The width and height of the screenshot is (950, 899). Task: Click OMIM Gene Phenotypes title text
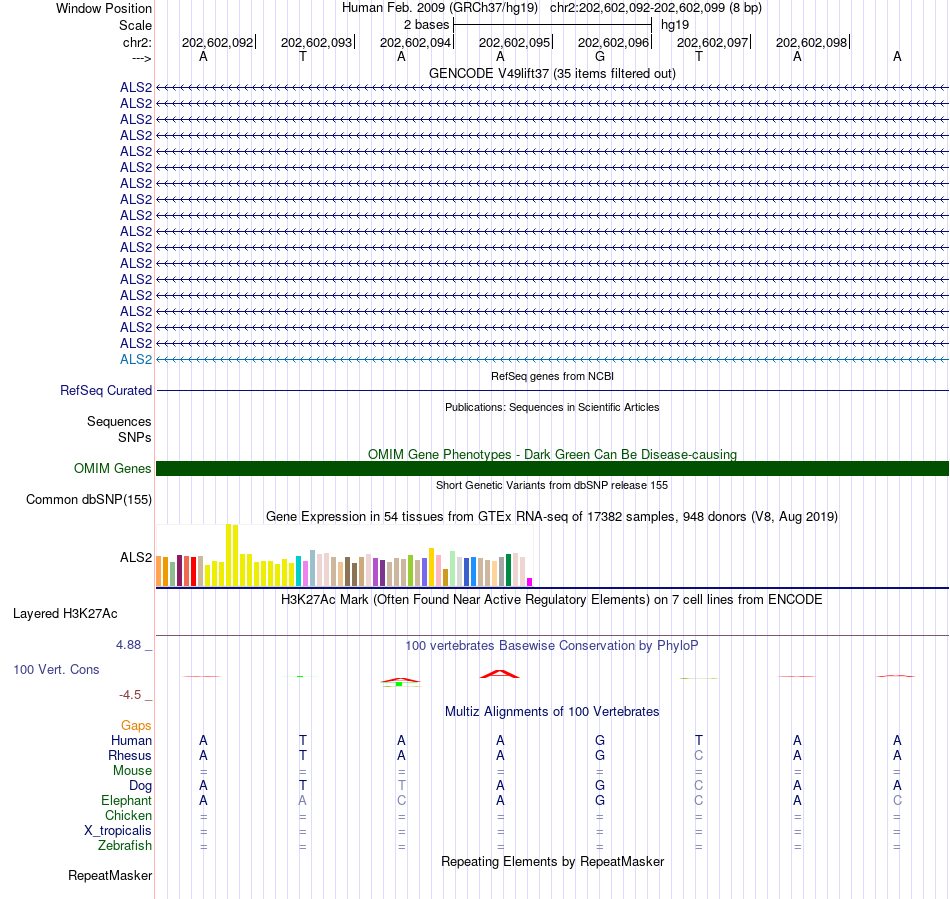pyautogui.click(x=552, y=454)
